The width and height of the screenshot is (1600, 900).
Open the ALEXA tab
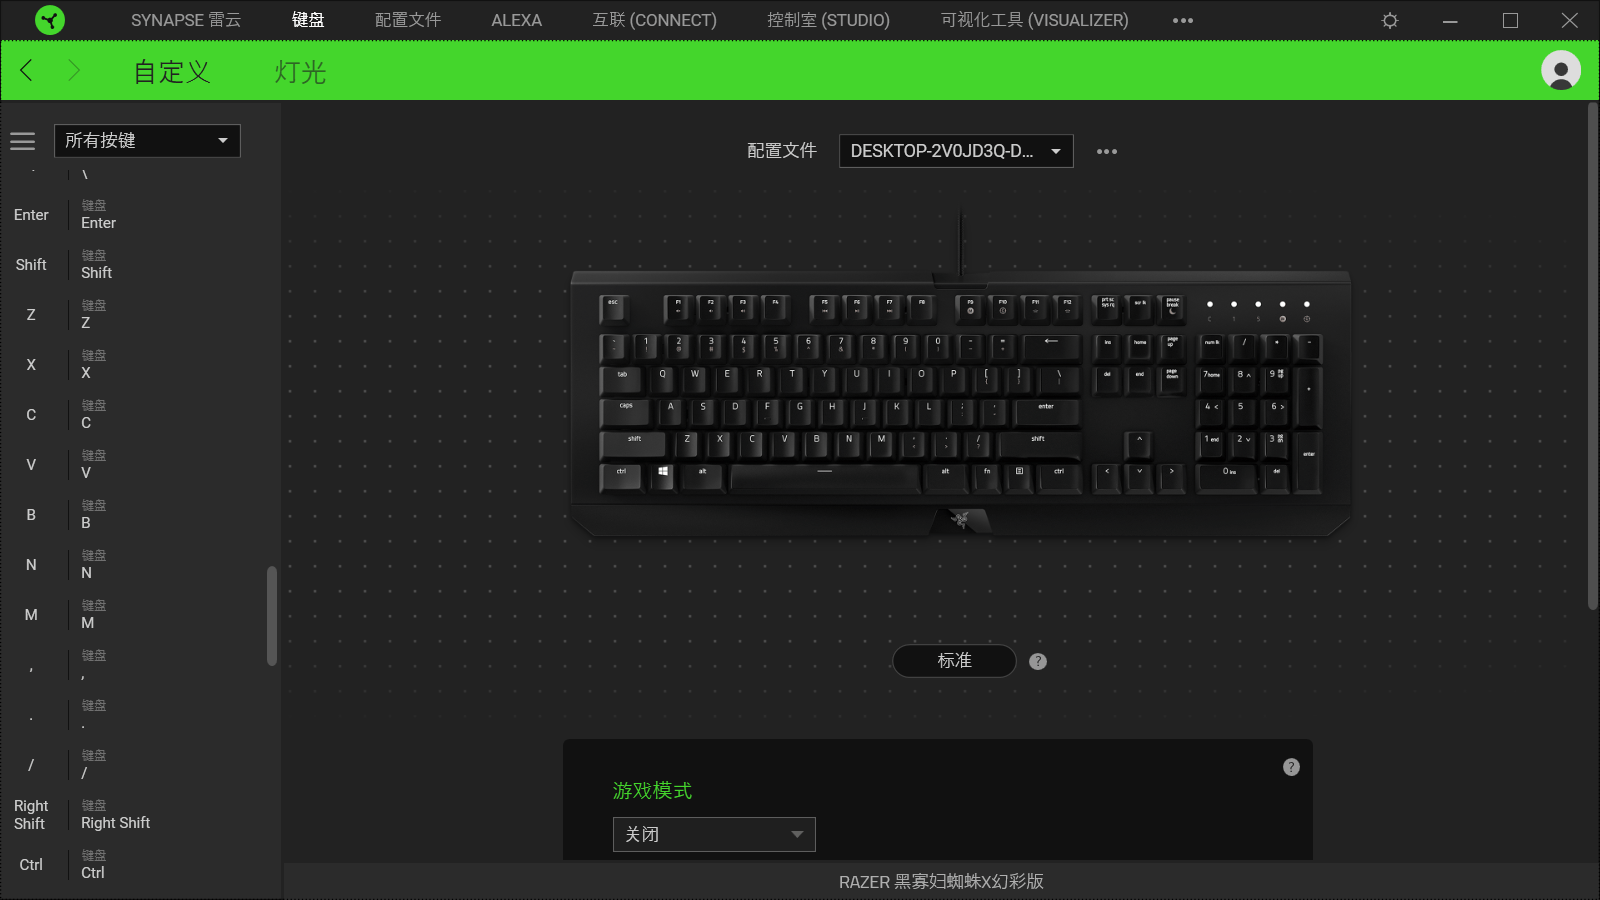point(517,20)
